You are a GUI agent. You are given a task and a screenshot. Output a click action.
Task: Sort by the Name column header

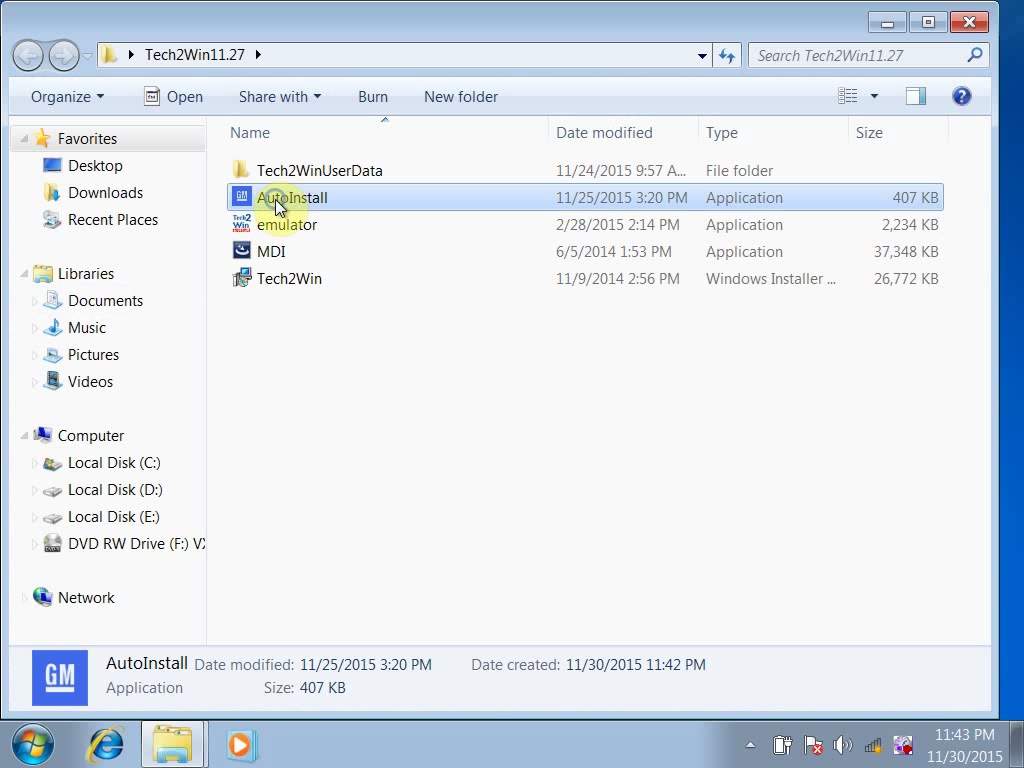387,133
